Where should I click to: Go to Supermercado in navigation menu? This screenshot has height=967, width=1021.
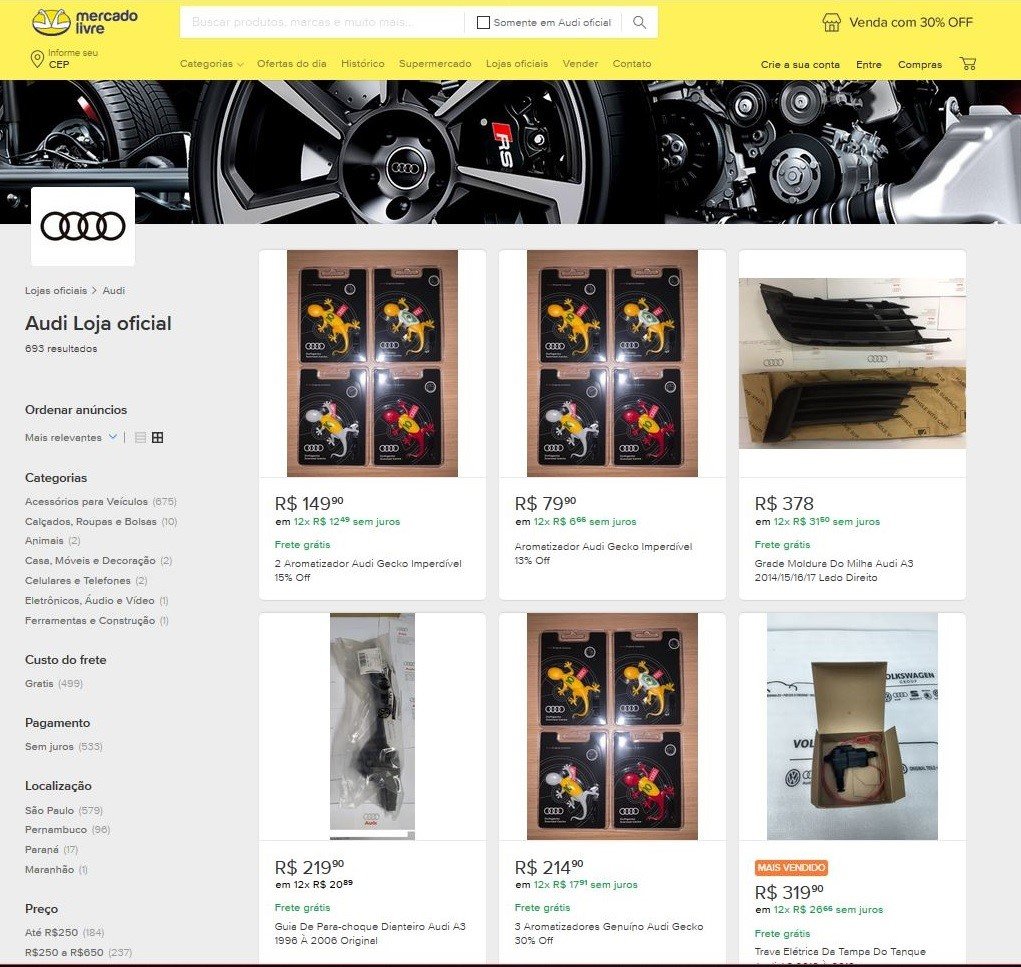point(434,64)
